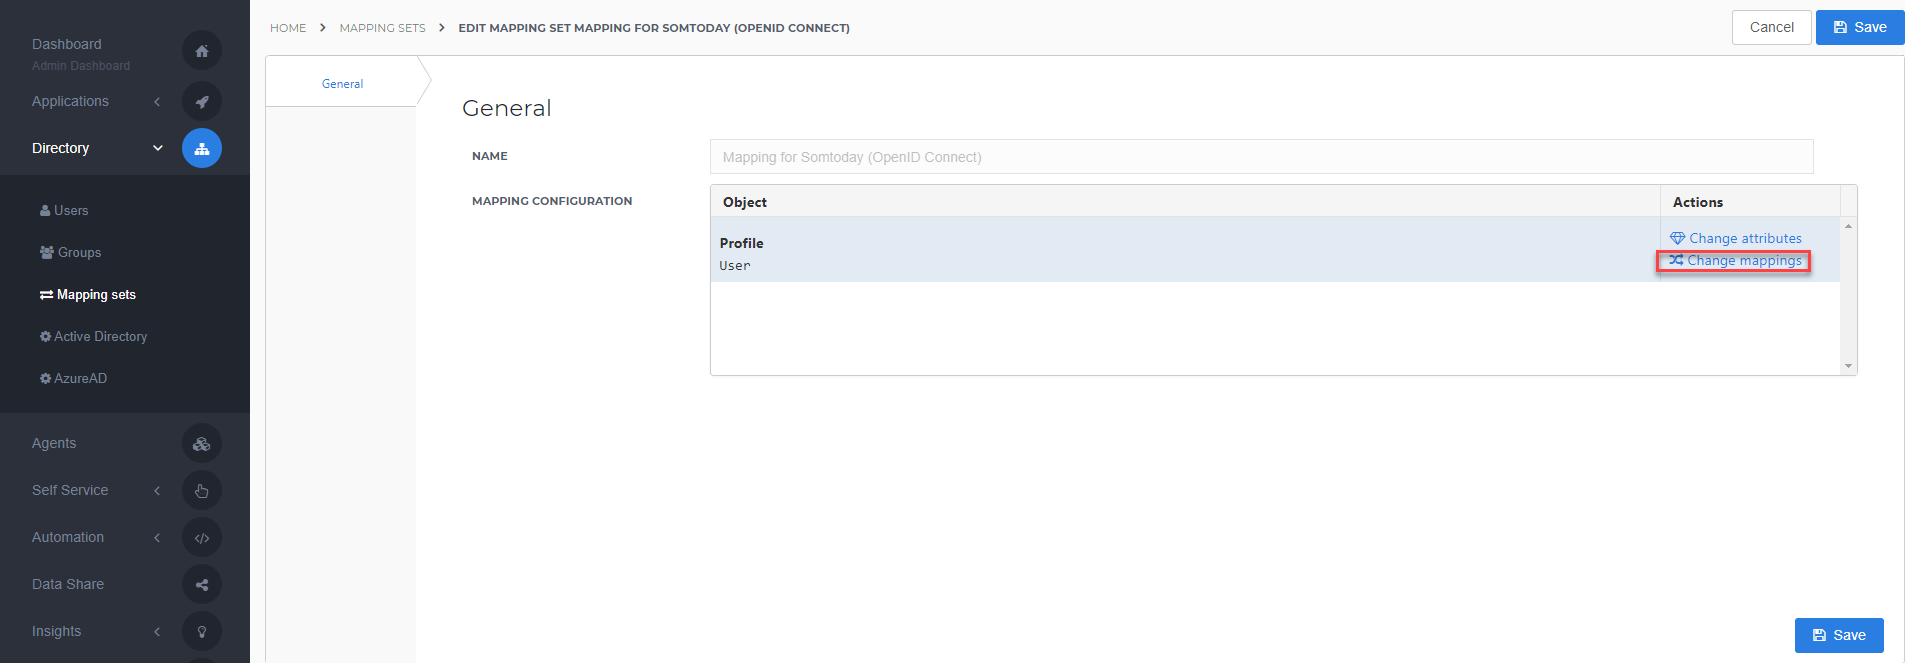
Task: Click the mapping table scroll-up arrow
Action: click(1848, 226)
